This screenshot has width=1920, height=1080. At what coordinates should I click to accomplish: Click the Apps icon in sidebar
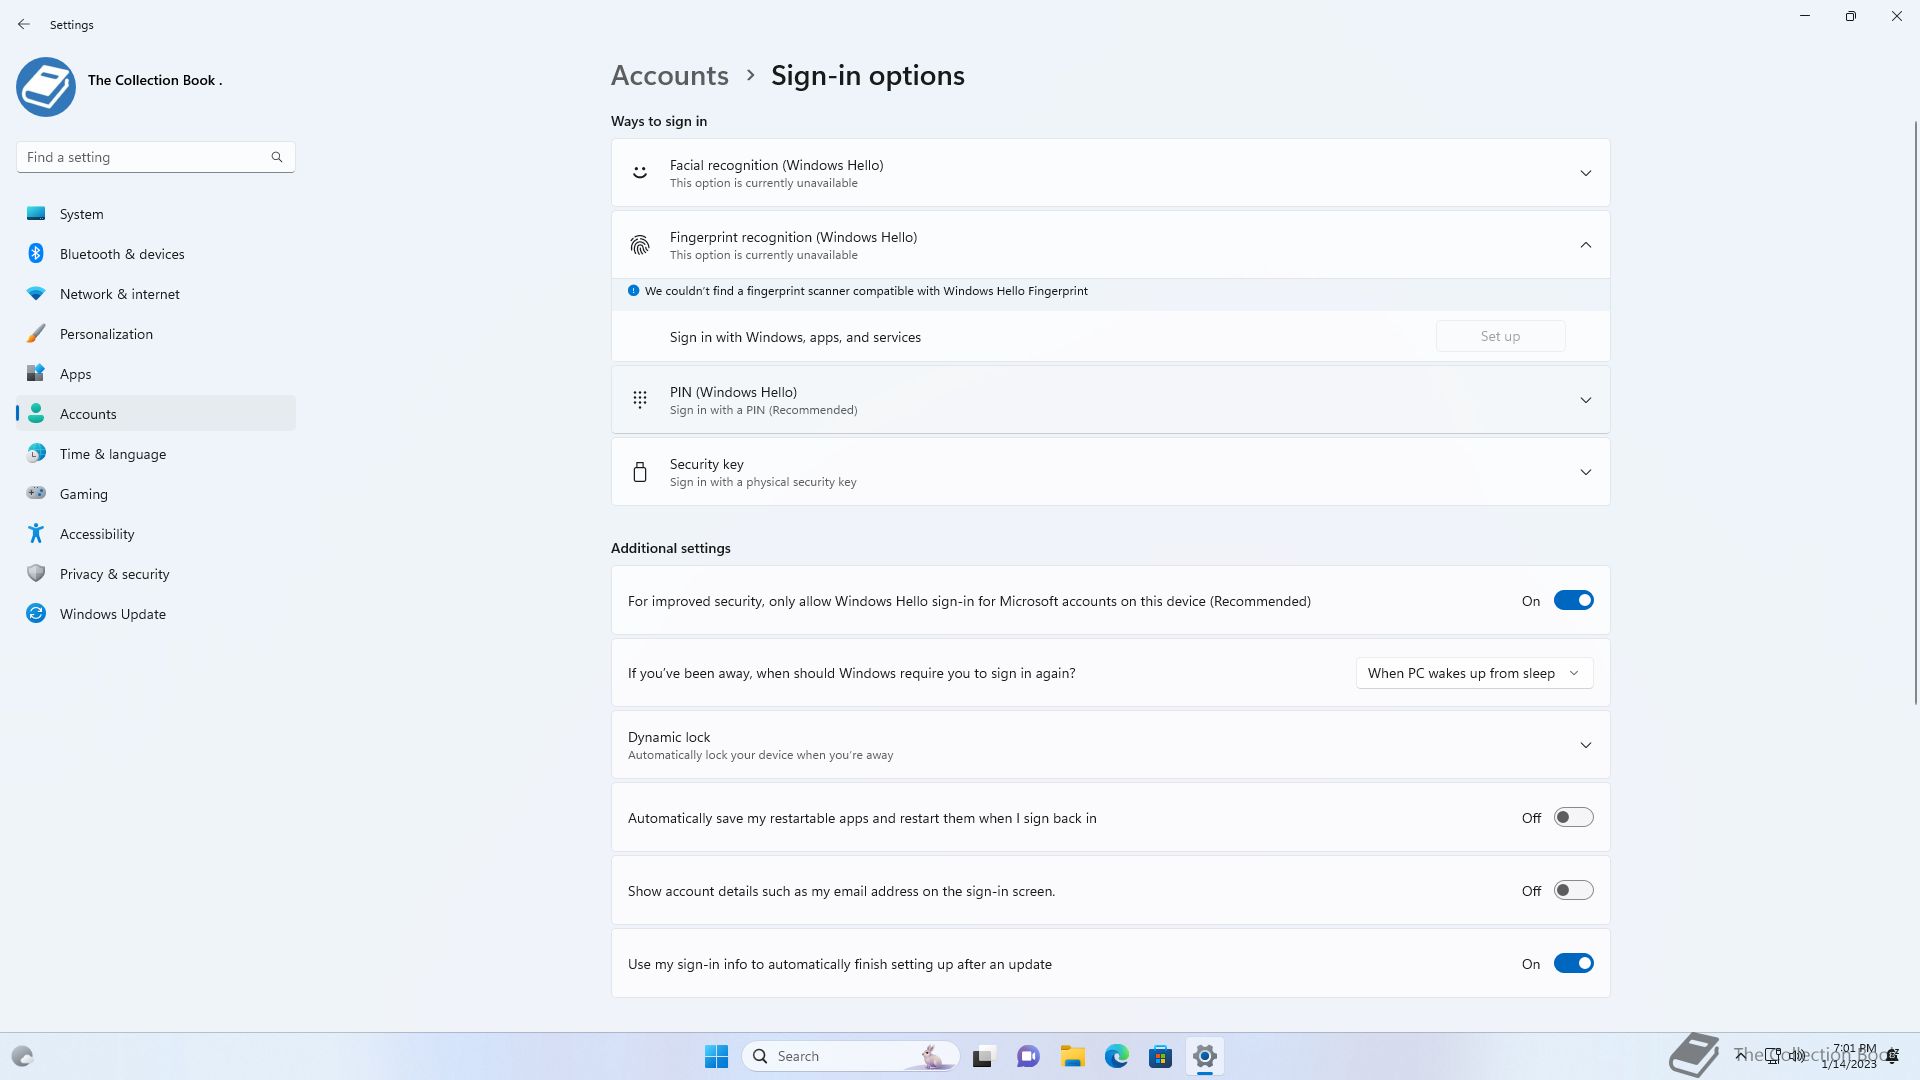tap(36, 373)
